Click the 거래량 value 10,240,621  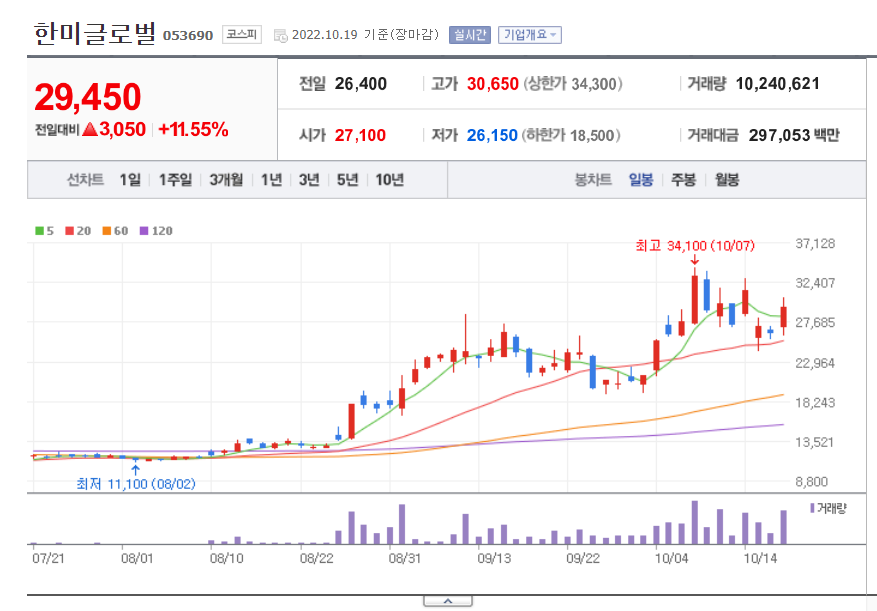pyautogui.click(x=777, y=84)
